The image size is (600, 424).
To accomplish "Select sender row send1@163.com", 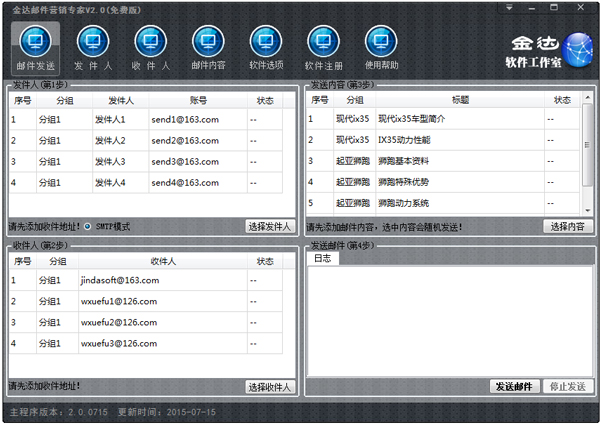I will tap(146, 119).
